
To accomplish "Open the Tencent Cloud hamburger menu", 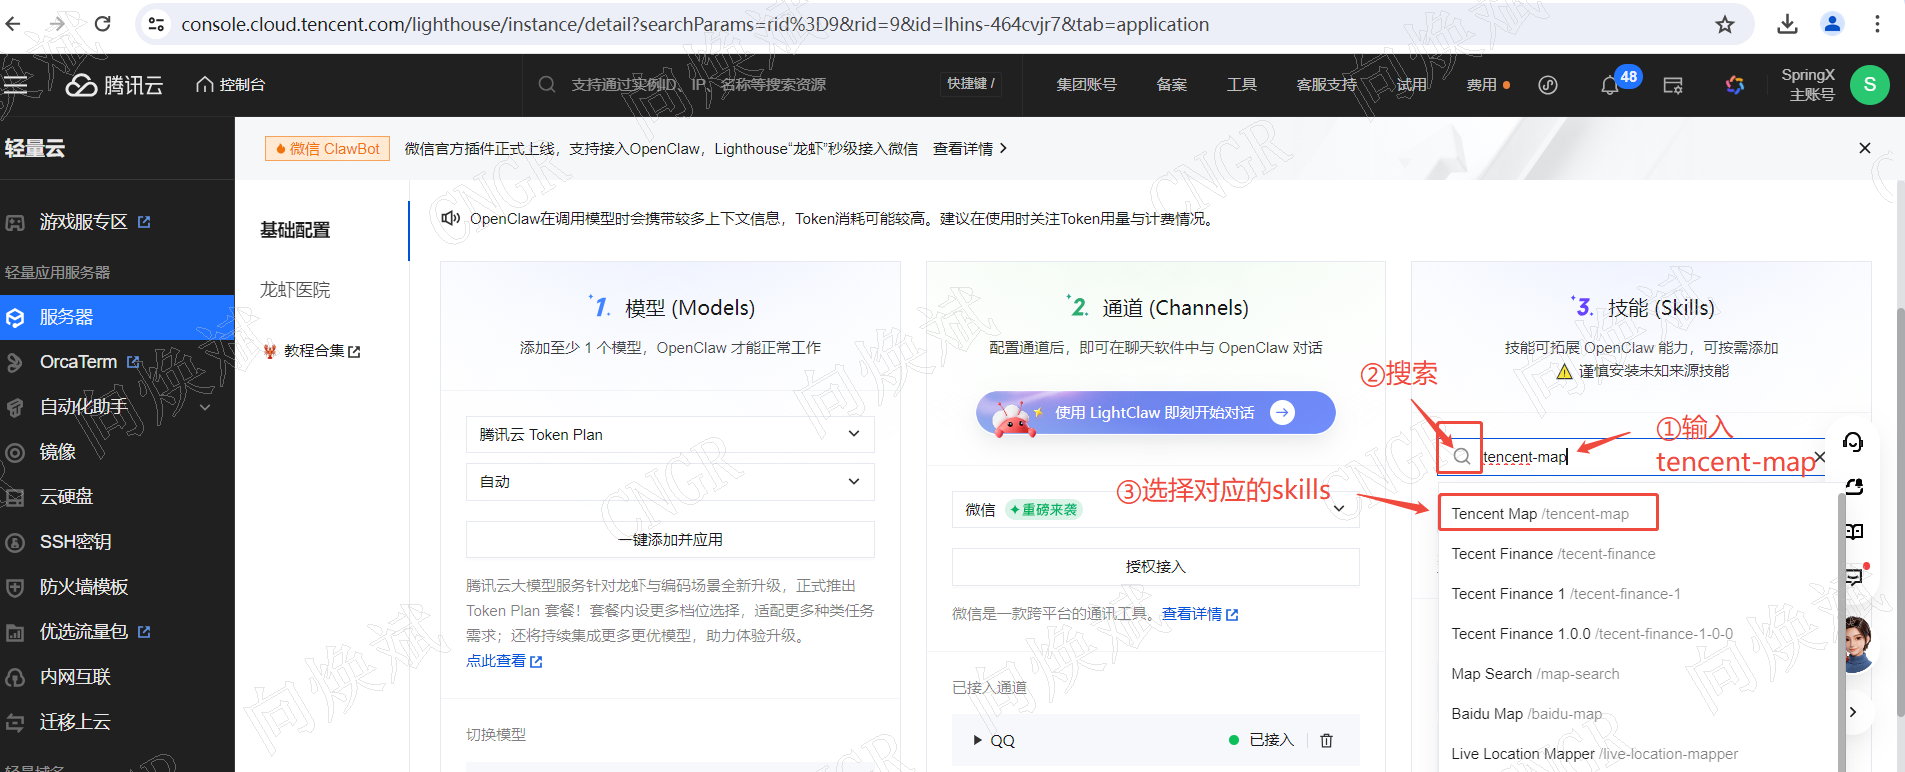I will pyautogui.click(x=15, y=85).
